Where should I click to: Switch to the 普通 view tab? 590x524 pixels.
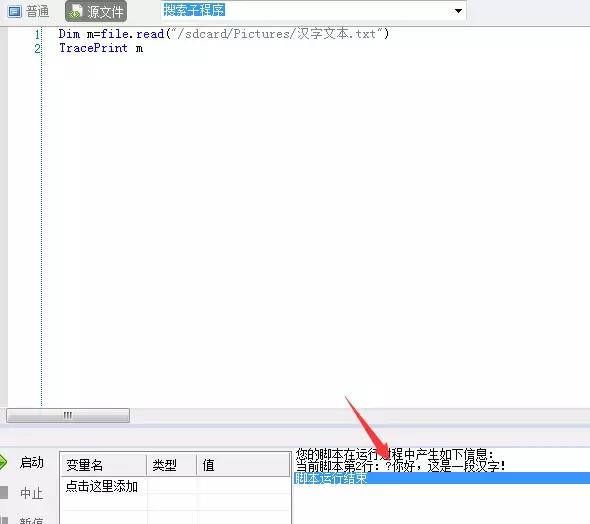[28, 11]
